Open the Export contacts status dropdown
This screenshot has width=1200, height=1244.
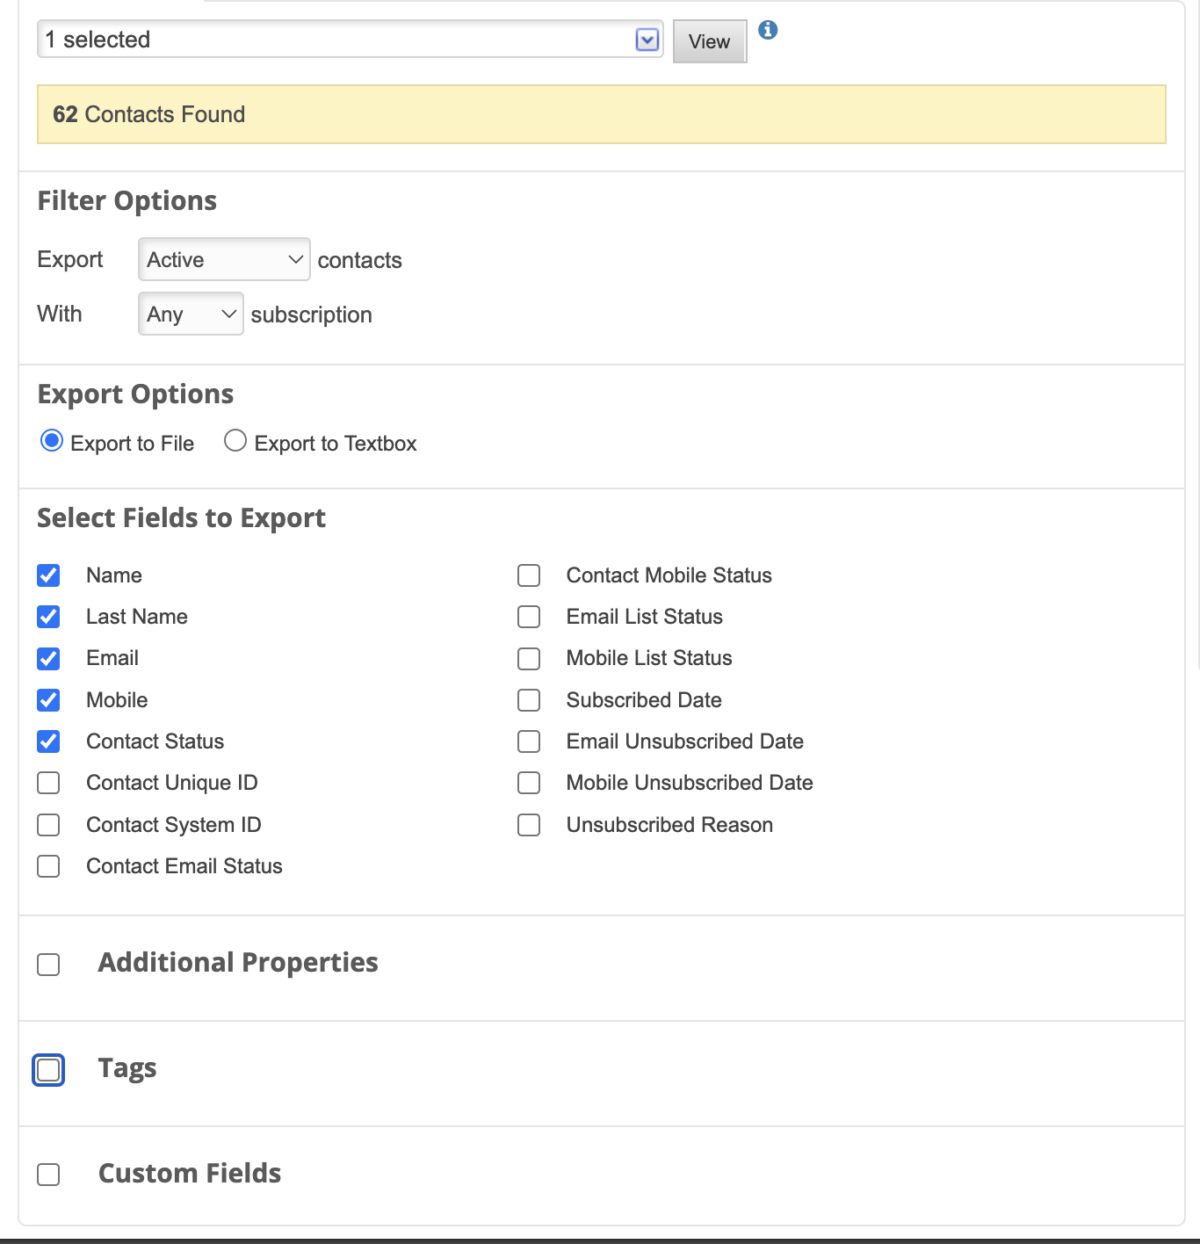click(x=223, y=259)
